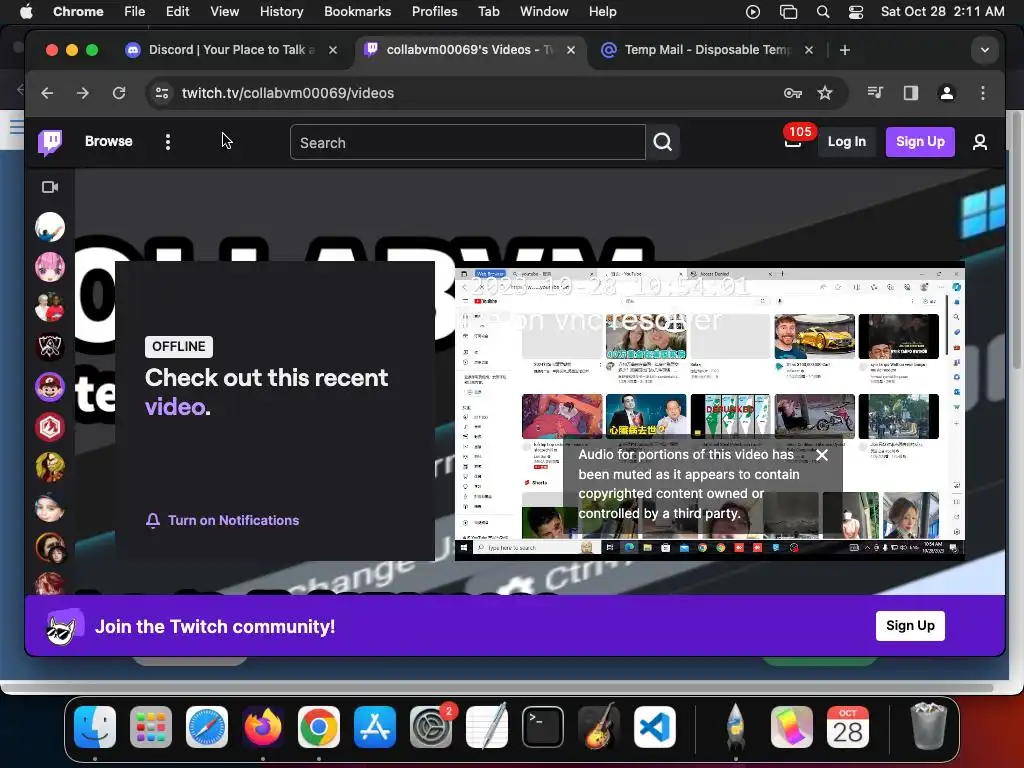The height and width of the screenshot is (768, 1024).
Task: Expand the tab search dropdown arrow
Action: point(985,50)
